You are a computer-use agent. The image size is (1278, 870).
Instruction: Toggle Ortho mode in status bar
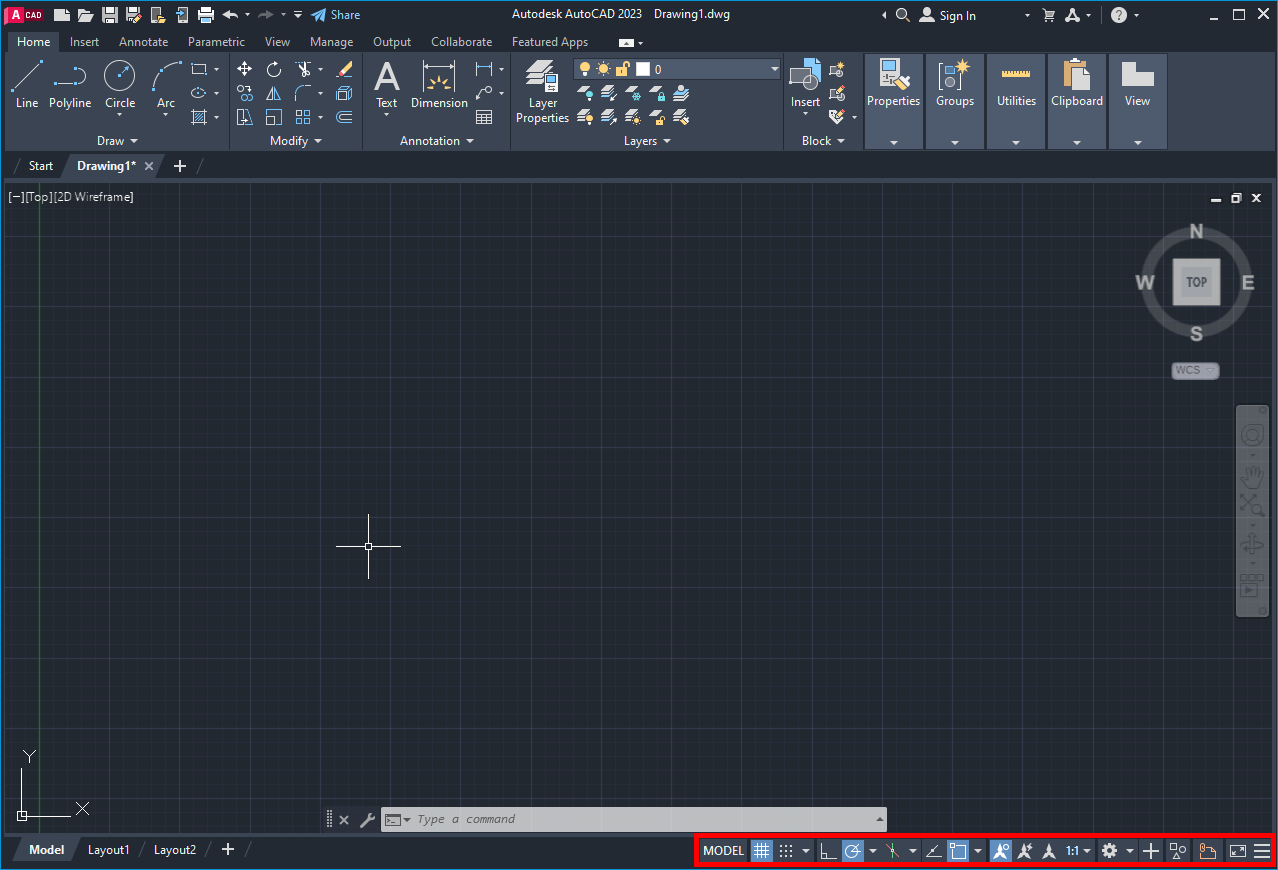pyautogui.click(x=828, y=851)
